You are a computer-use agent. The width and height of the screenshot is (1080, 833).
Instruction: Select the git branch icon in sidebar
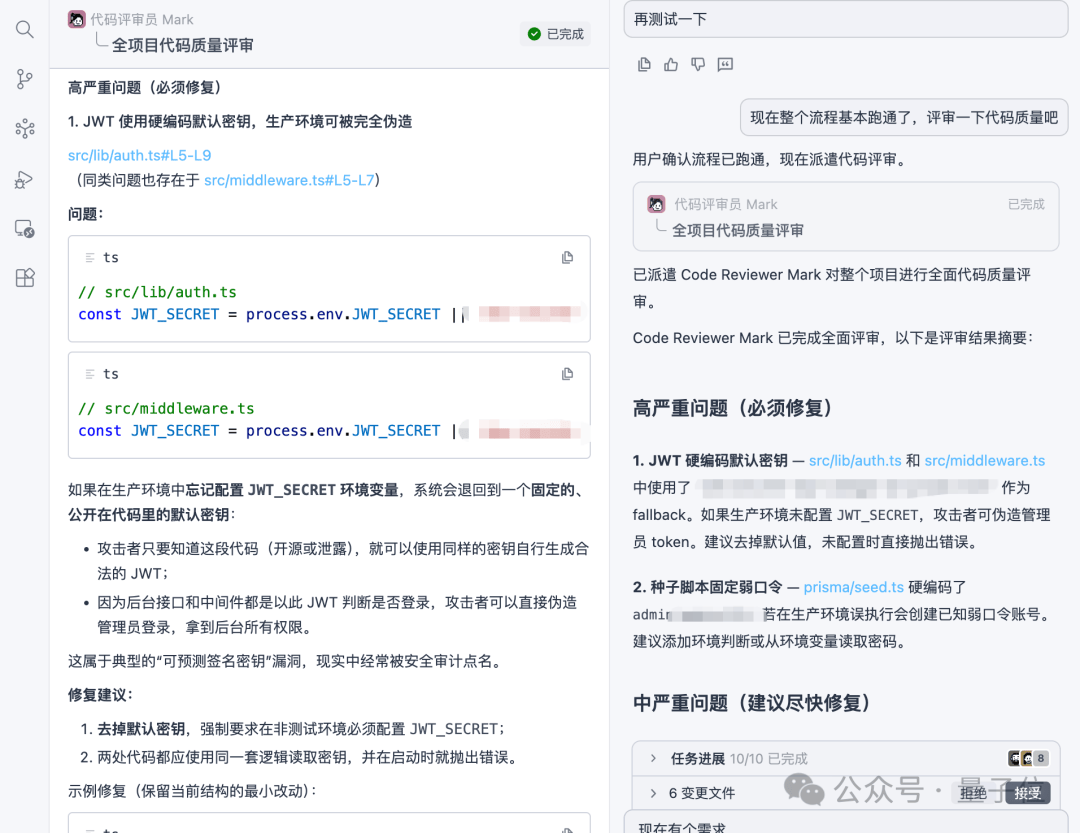point(24,79)
